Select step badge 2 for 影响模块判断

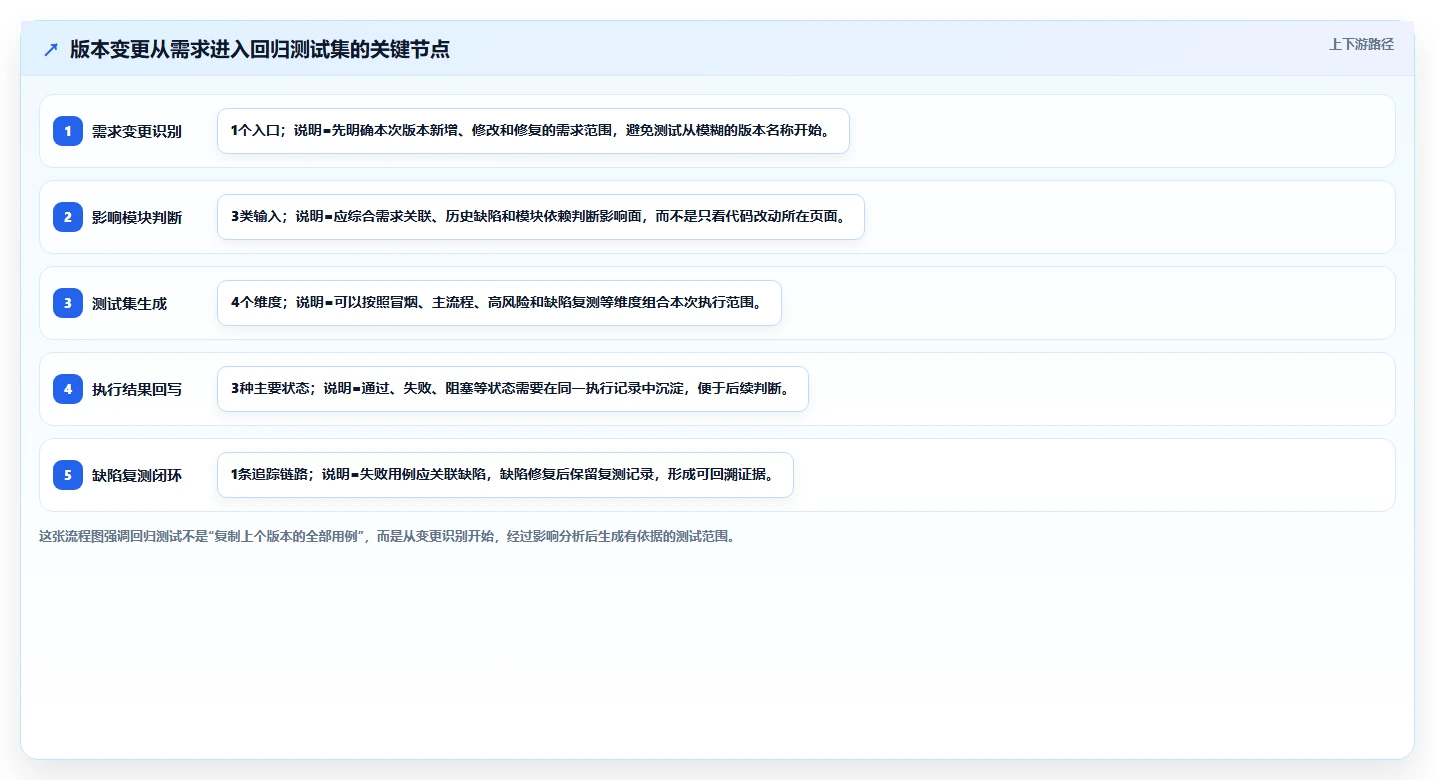tap(68, 217)
